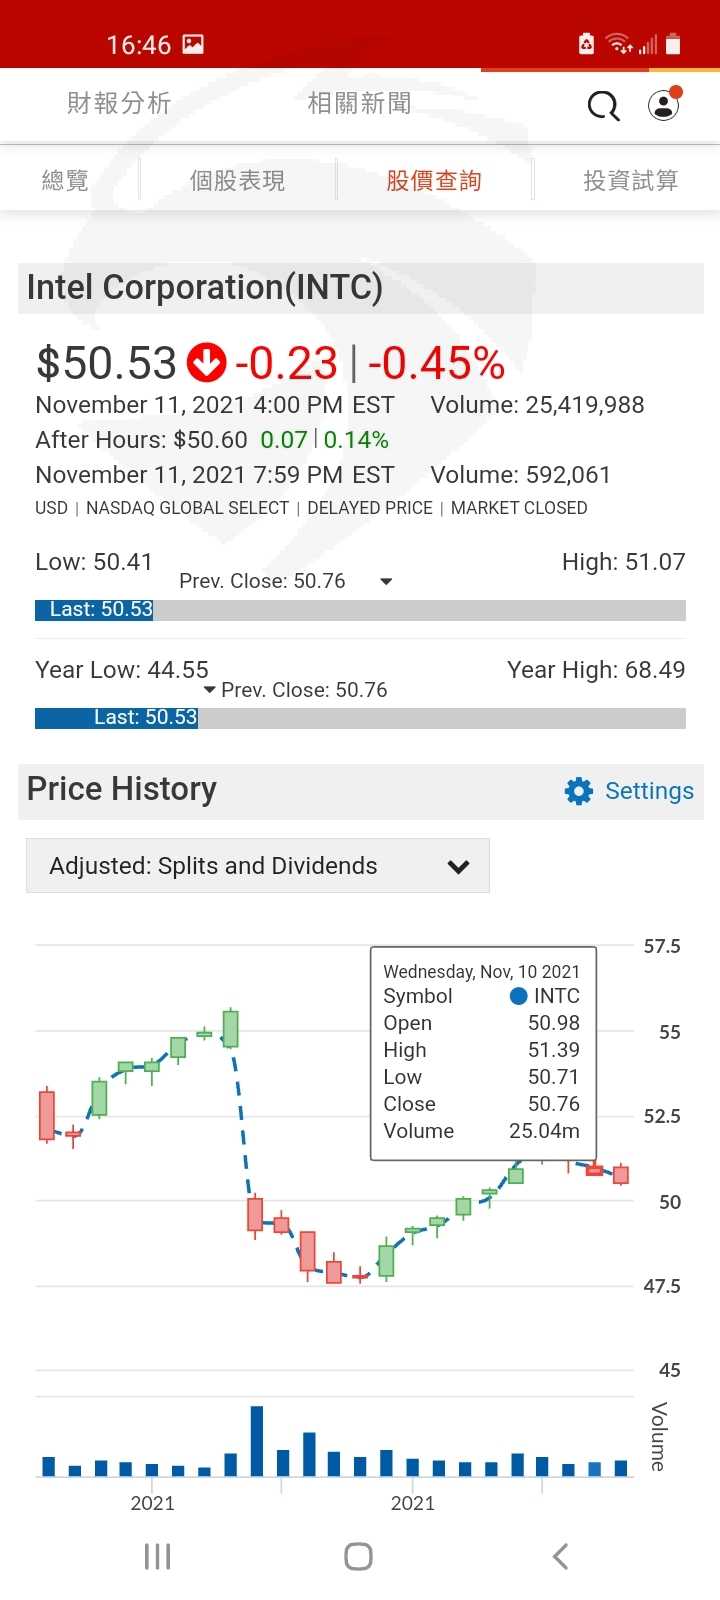
Task: Switch to 個股表現 tab
Action: pyautogui.click(x=238, y=181)
